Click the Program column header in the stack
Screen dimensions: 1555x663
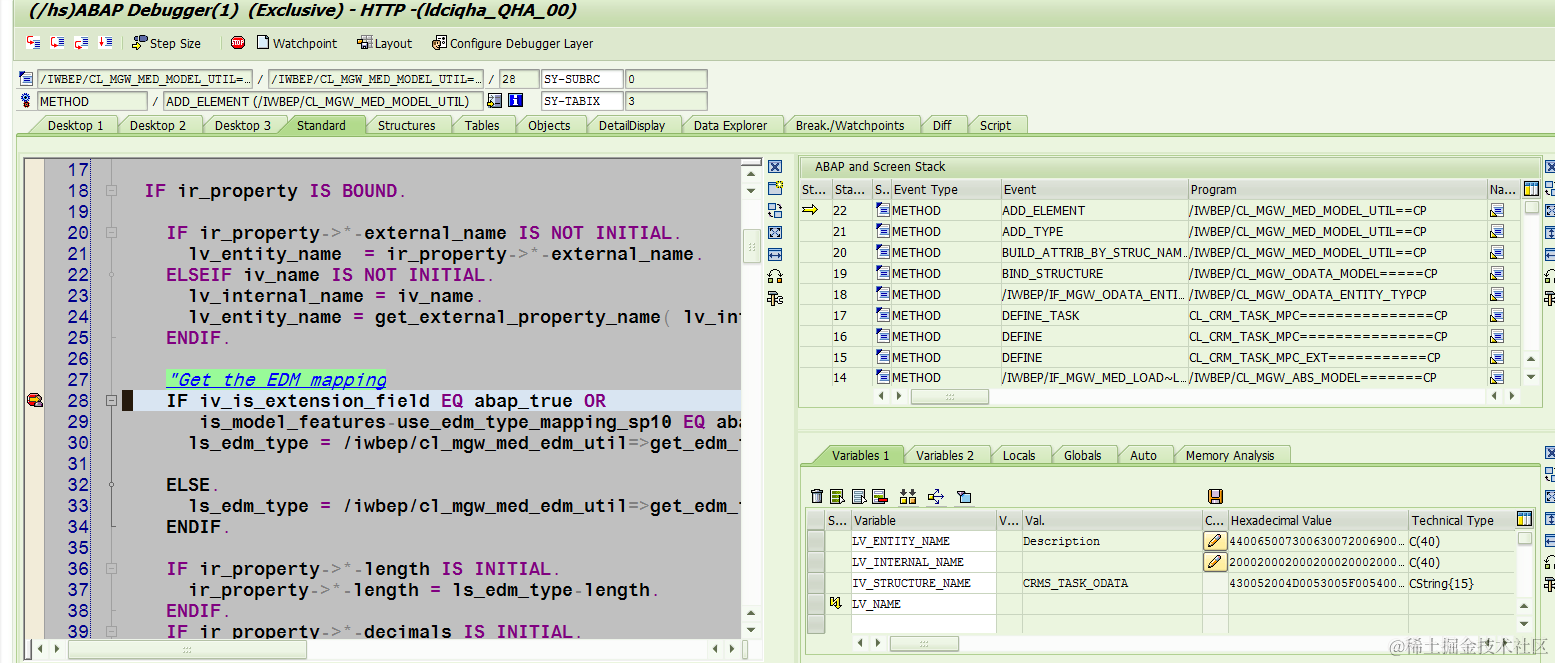pyautogui.click(x=1337, y=189)
